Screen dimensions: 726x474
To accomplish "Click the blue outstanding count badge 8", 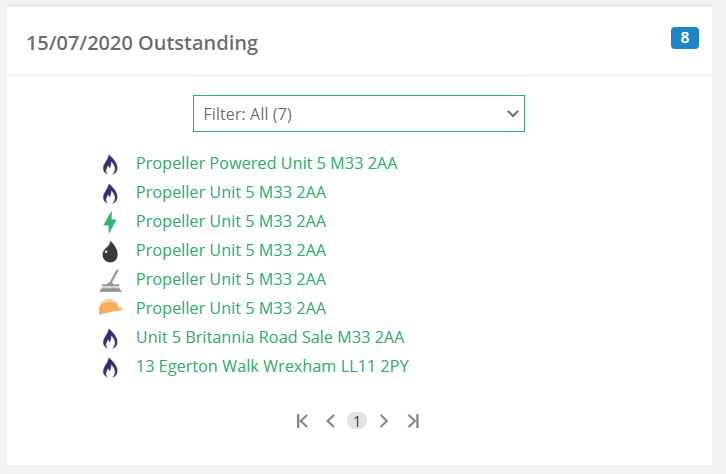I will pos(684,39).
